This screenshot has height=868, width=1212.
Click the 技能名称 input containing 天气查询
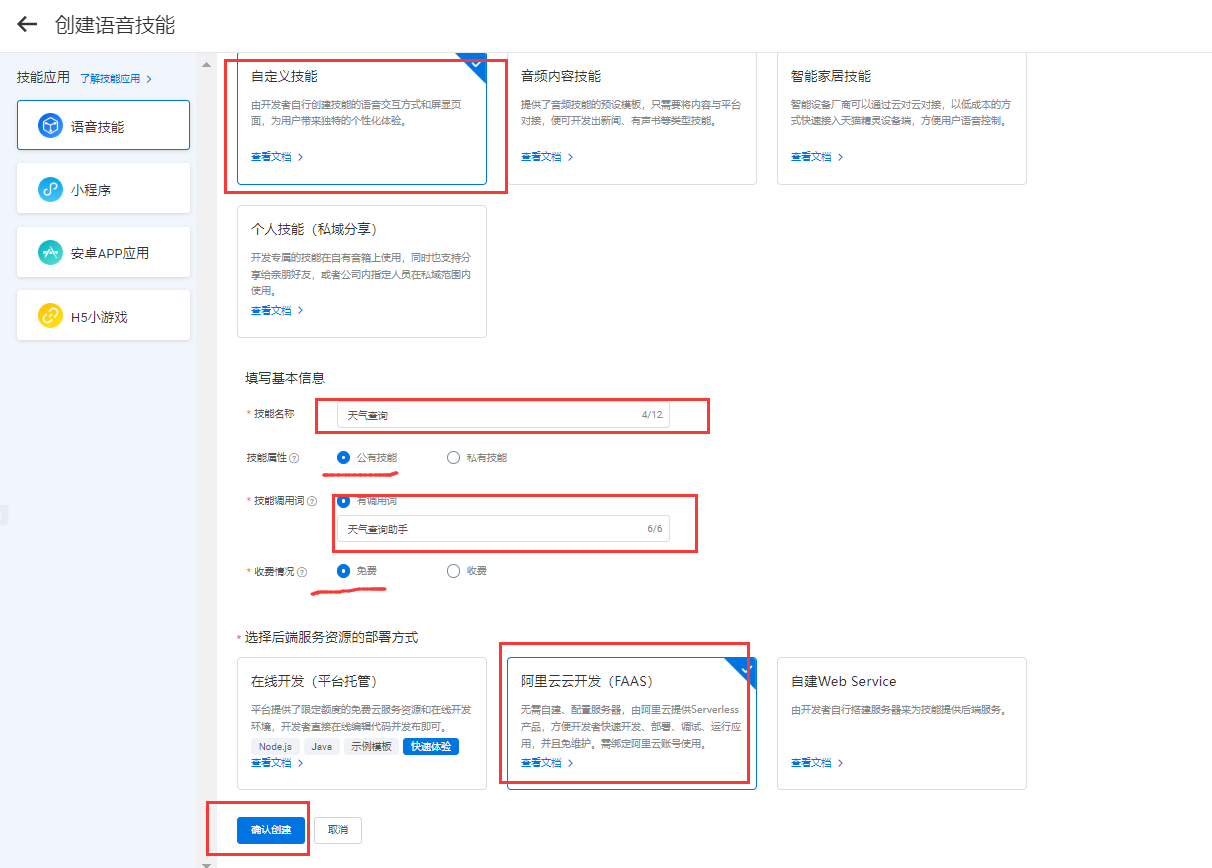click(503, 415)
